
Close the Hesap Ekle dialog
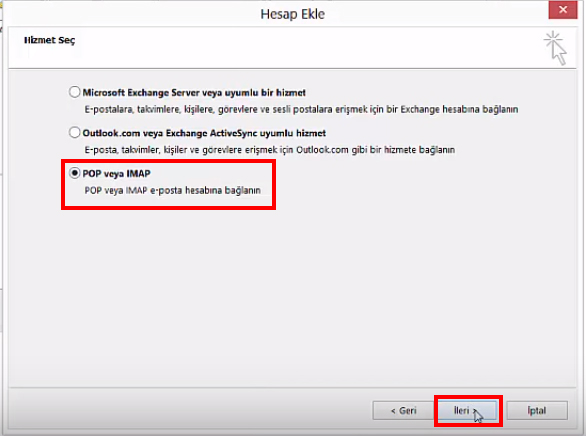563,10
